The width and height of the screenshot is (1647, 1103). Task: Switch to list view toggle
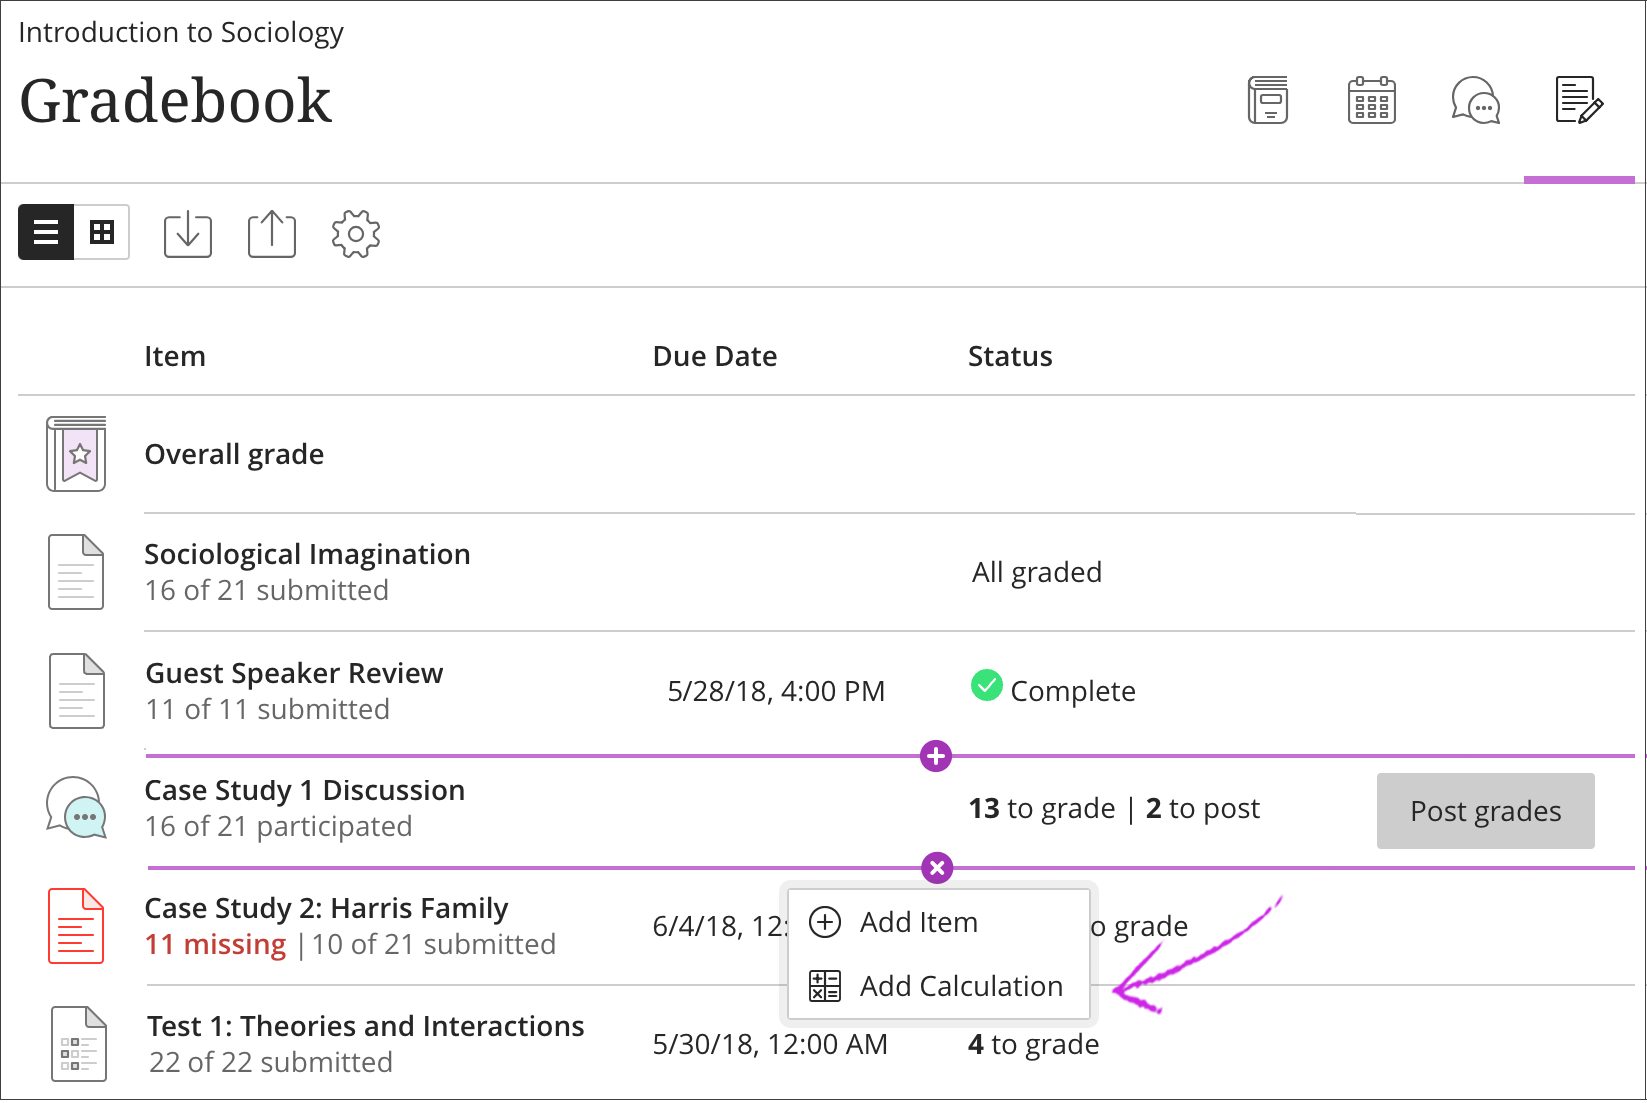46,233
